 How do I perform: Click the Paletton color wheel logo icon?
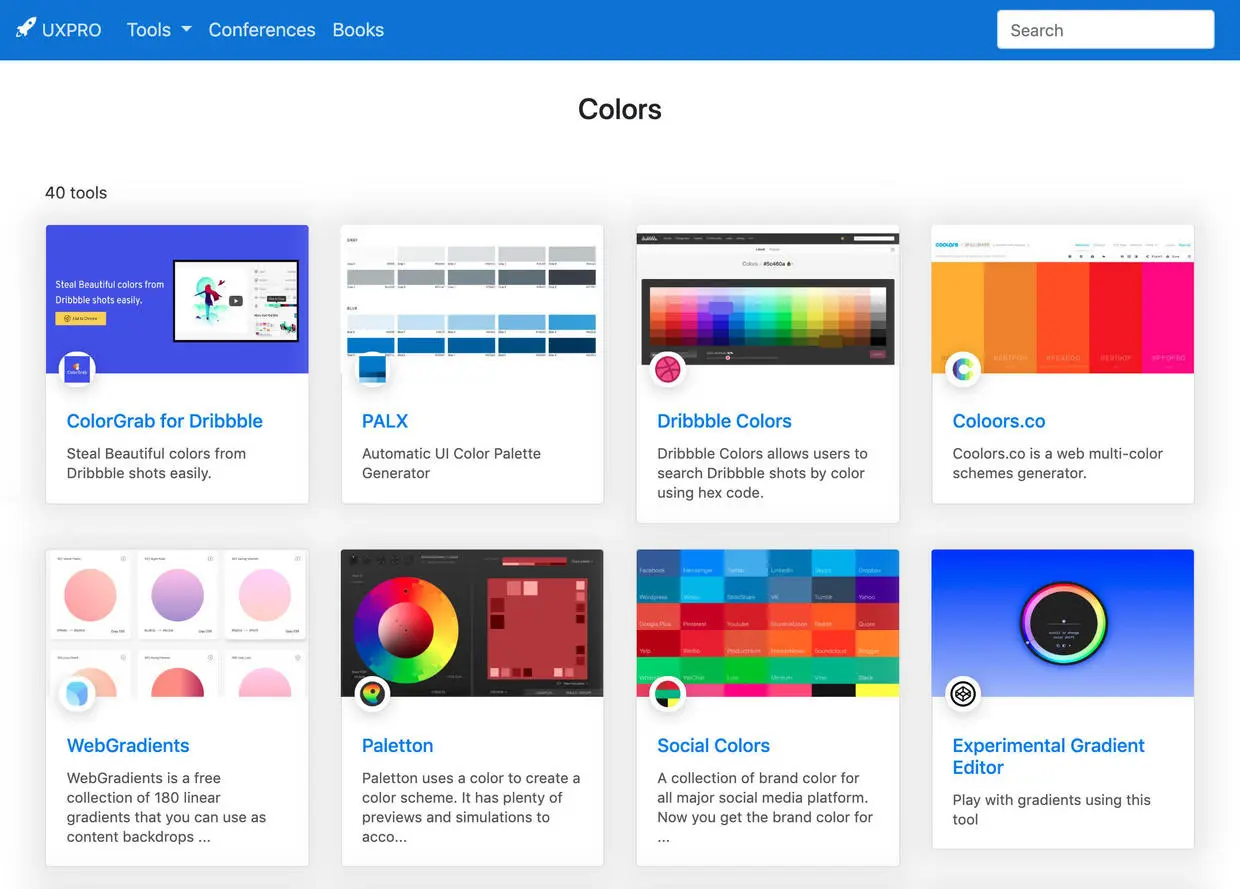tap(372, 694)
